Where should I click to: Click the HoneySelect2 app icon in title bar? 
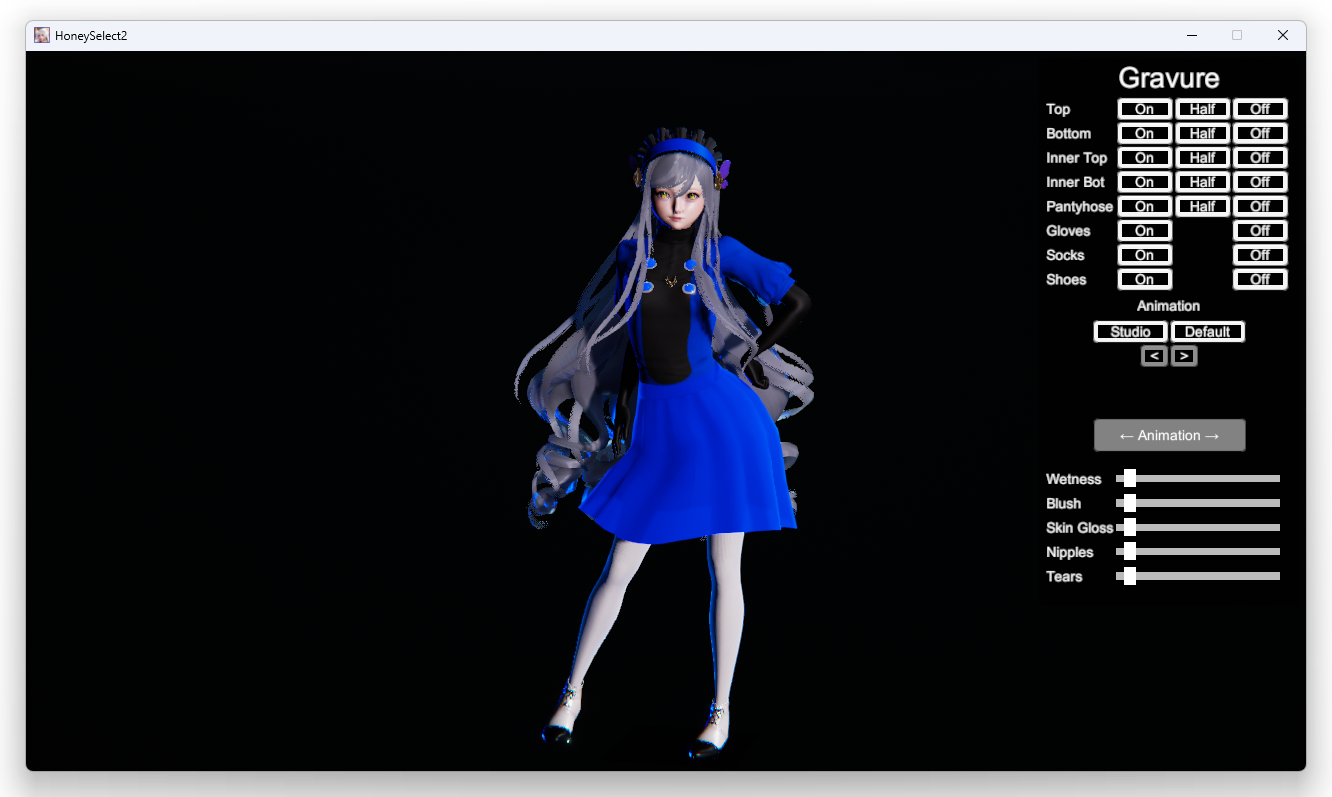(42, 35)
